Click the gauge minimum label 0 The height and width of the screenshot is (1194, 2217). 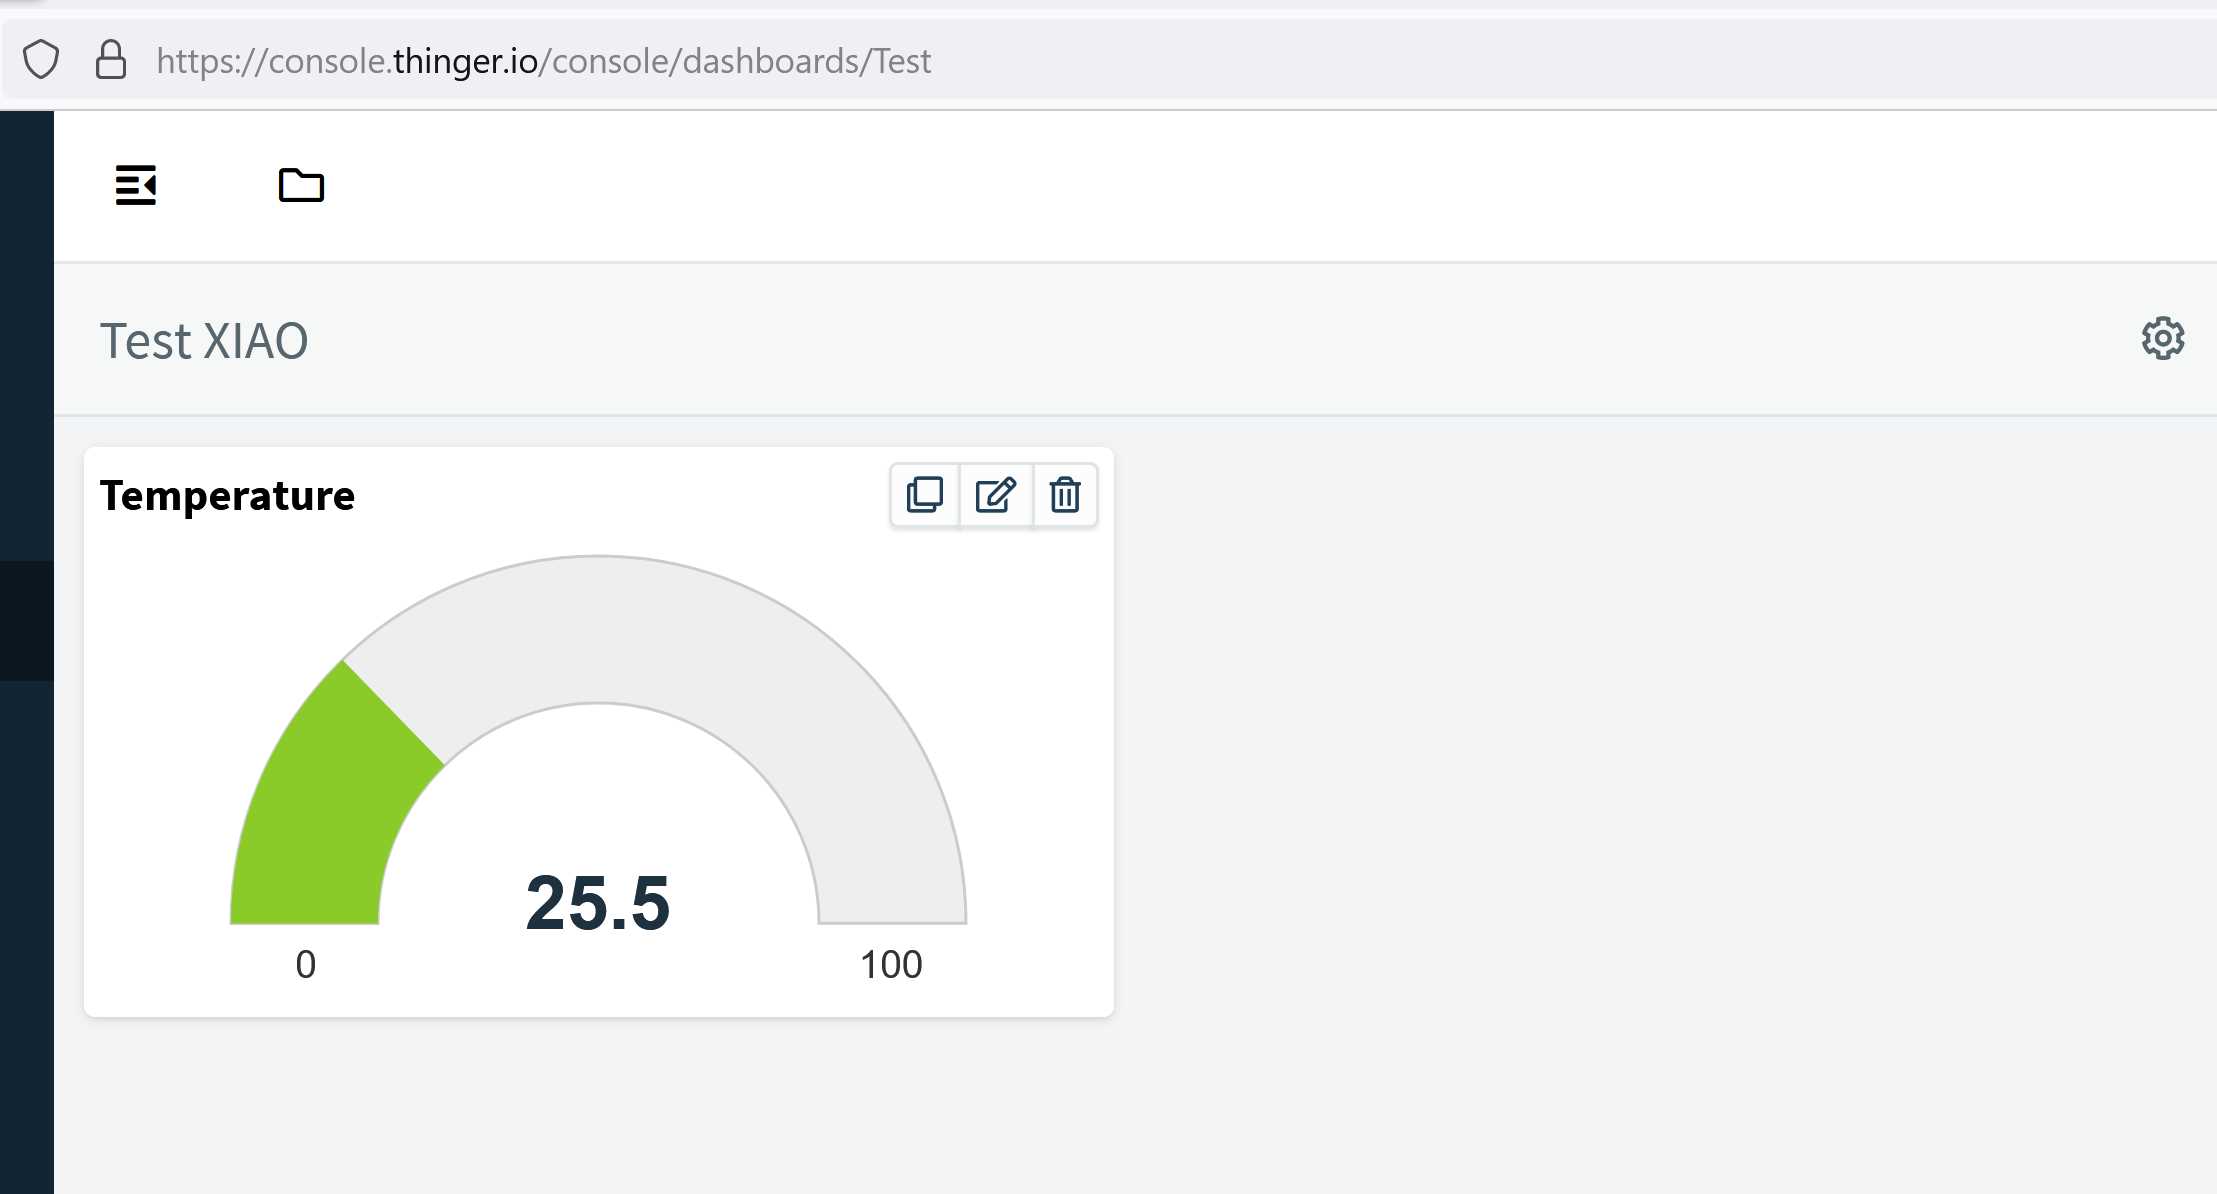306,965
